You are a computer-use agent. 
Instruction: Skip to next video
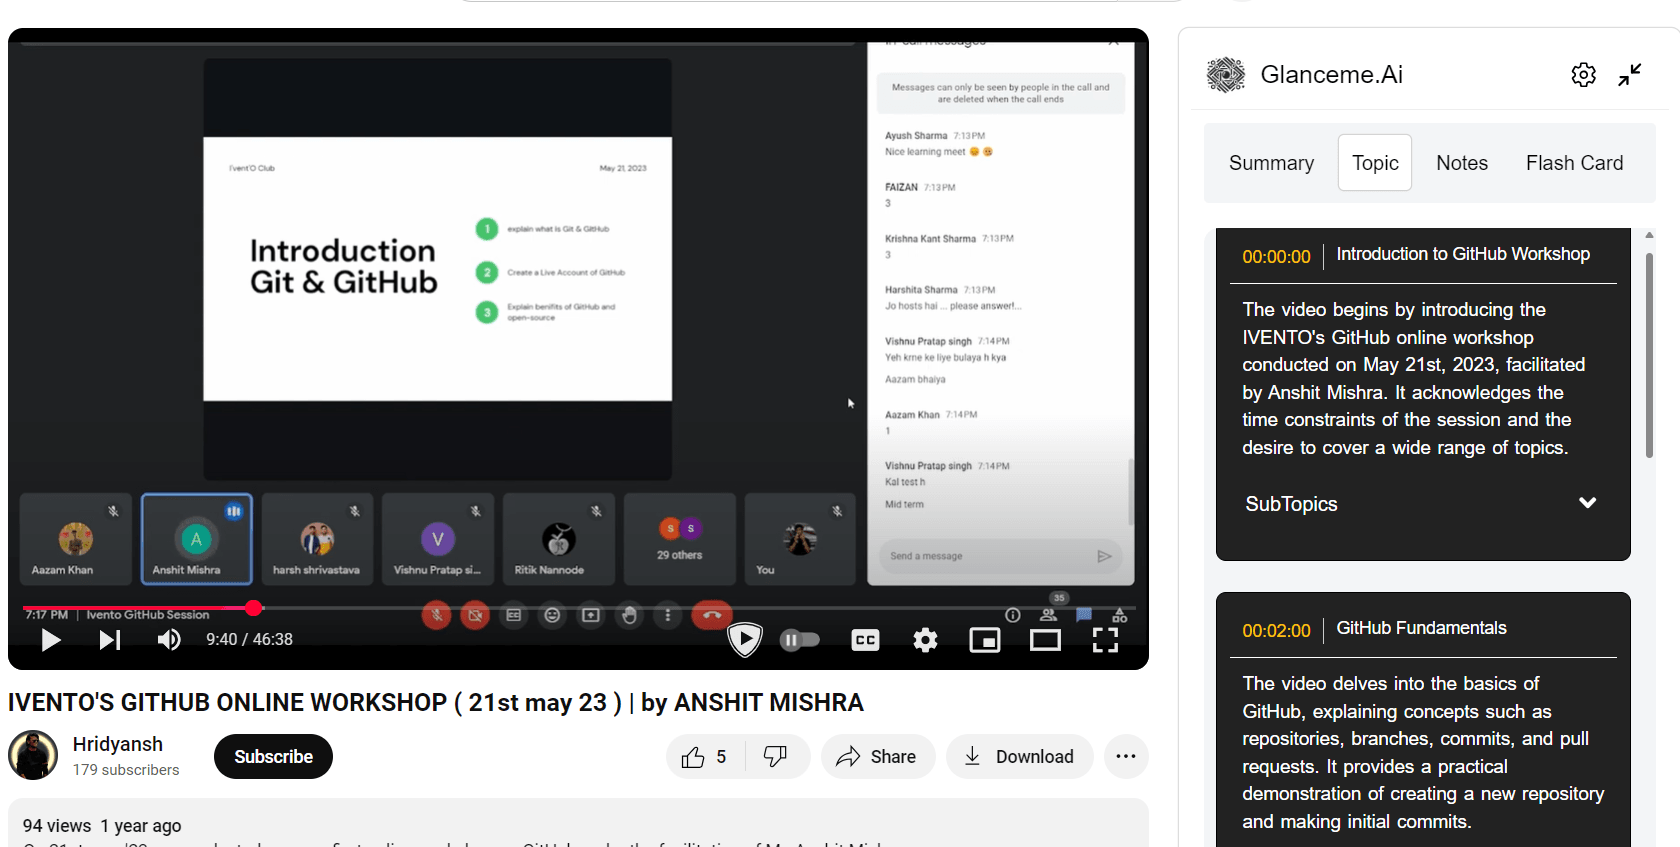(110, 639)
